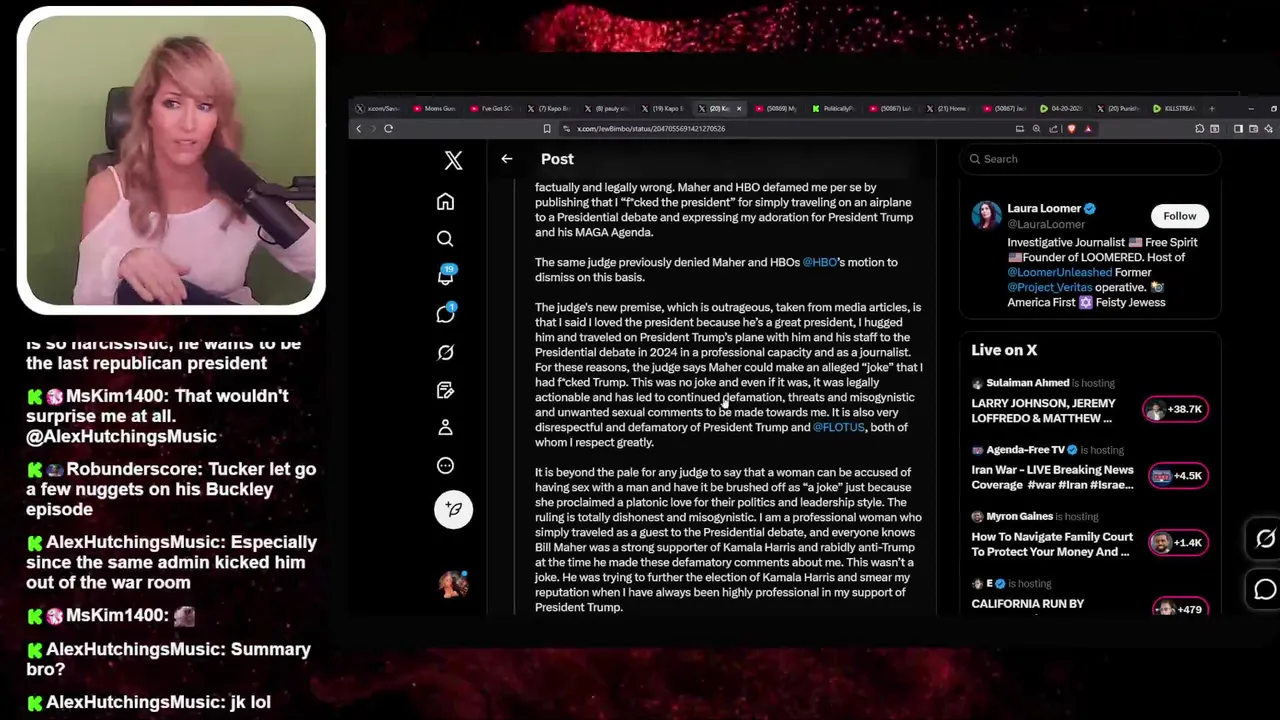Switch to the (20) Punishe tab
Viewport: 1280px width, 720px height.
coord(1118,108)
